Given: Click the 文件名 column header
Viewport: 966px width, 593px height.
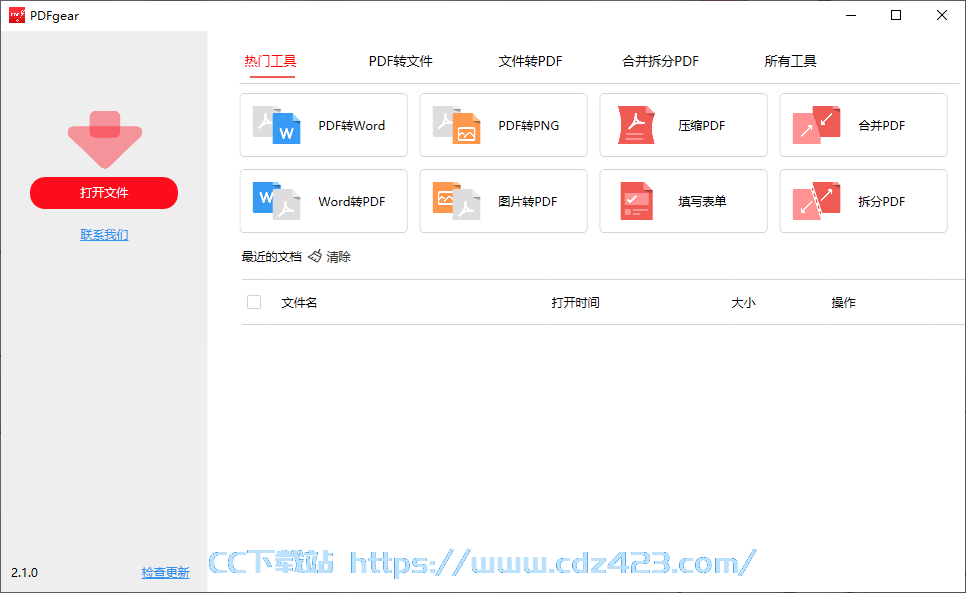Looking at the screenshot, I should pyautogui.click(x=299, y=302).
